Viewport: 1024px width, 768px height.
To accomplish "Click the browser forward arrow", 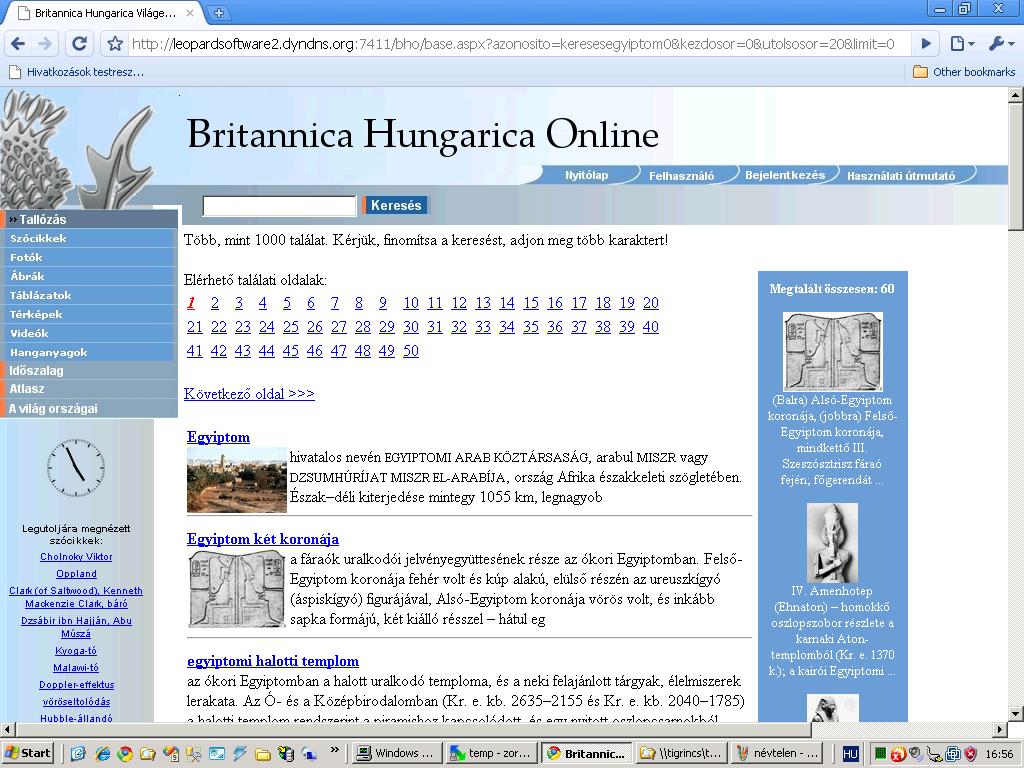I will click(x=45, y=44).
